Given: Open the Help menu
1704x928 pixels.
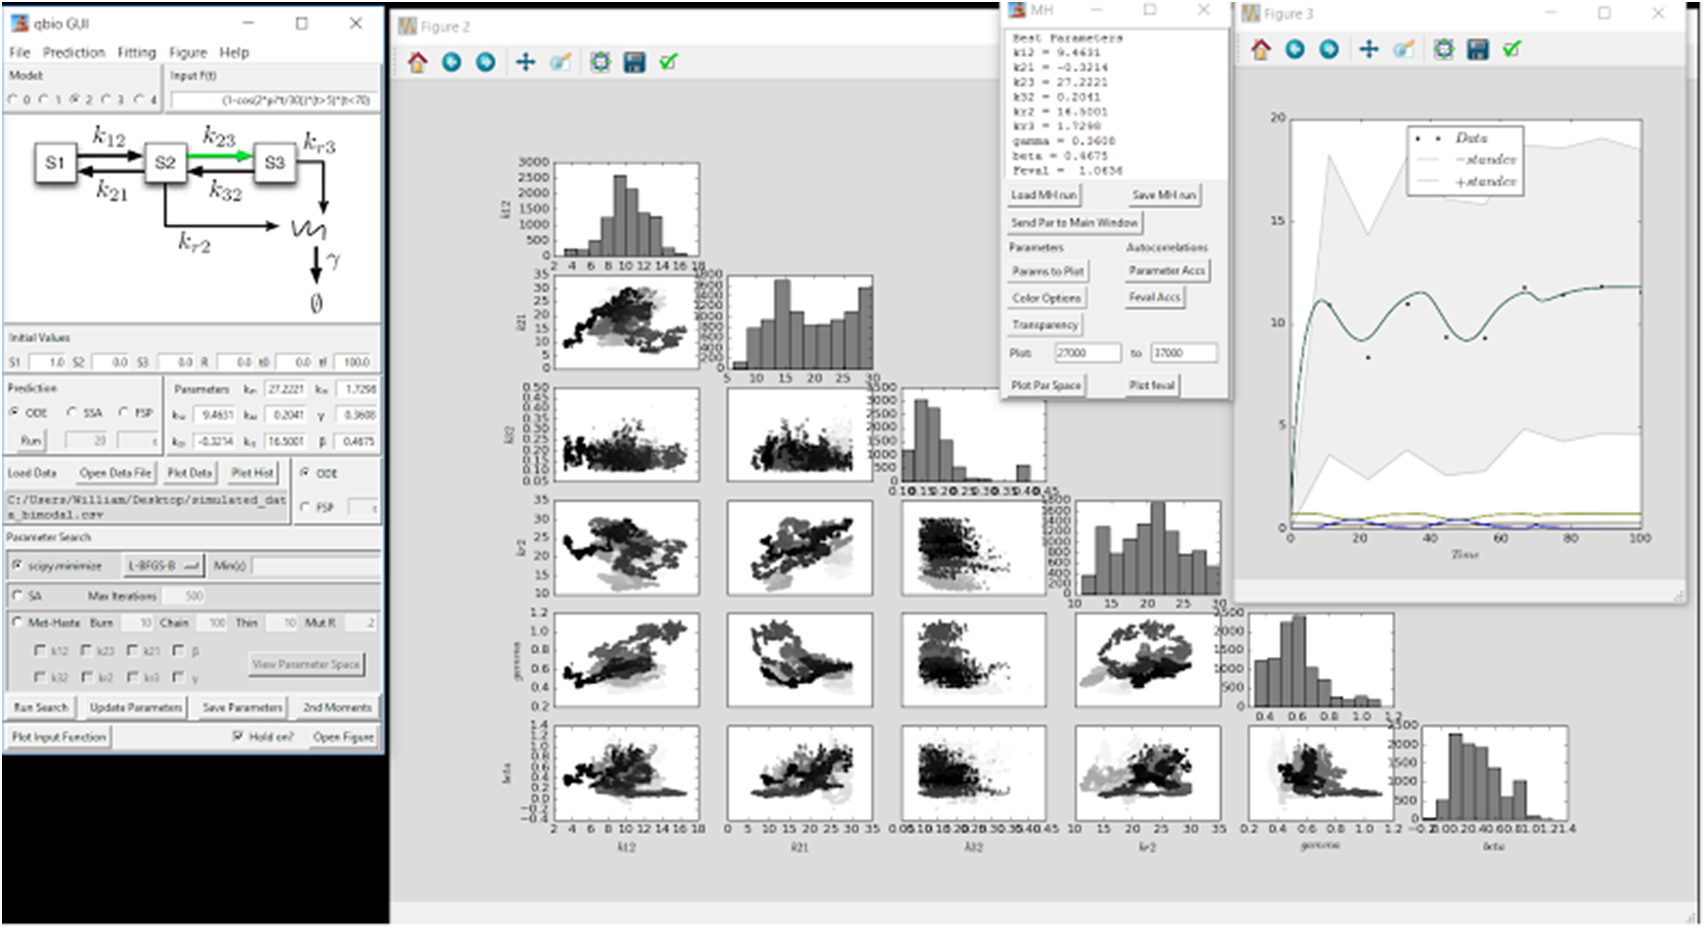Looking at the screenshot, I should [234, 53].
